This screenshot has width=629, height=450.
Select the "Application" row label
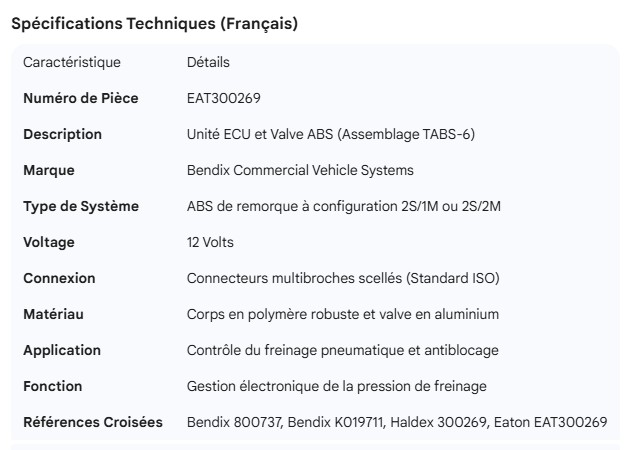(62, 350)
